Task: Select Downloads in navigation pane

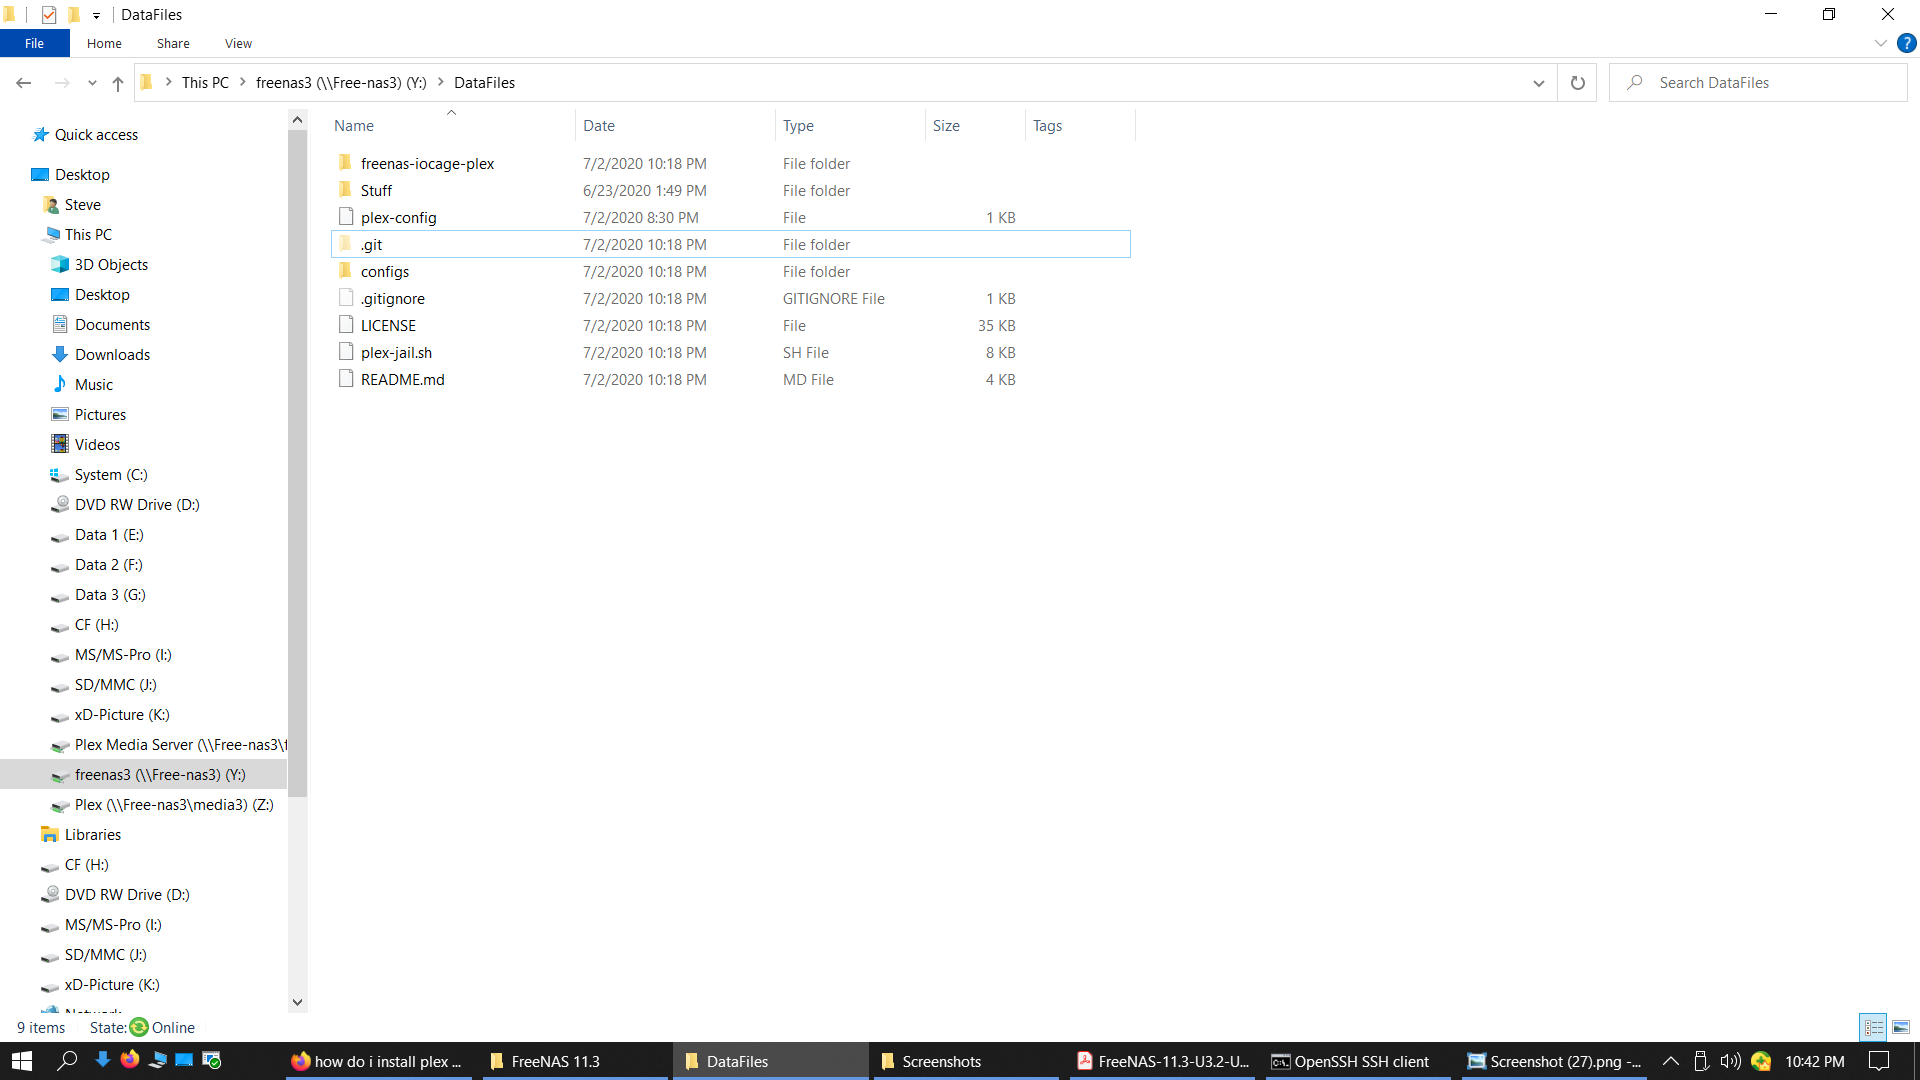Action: click(112, 355)
